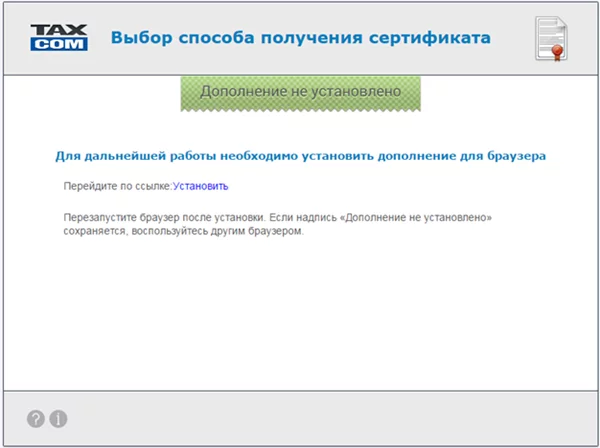Open the help question mark icon

(36, 419)
